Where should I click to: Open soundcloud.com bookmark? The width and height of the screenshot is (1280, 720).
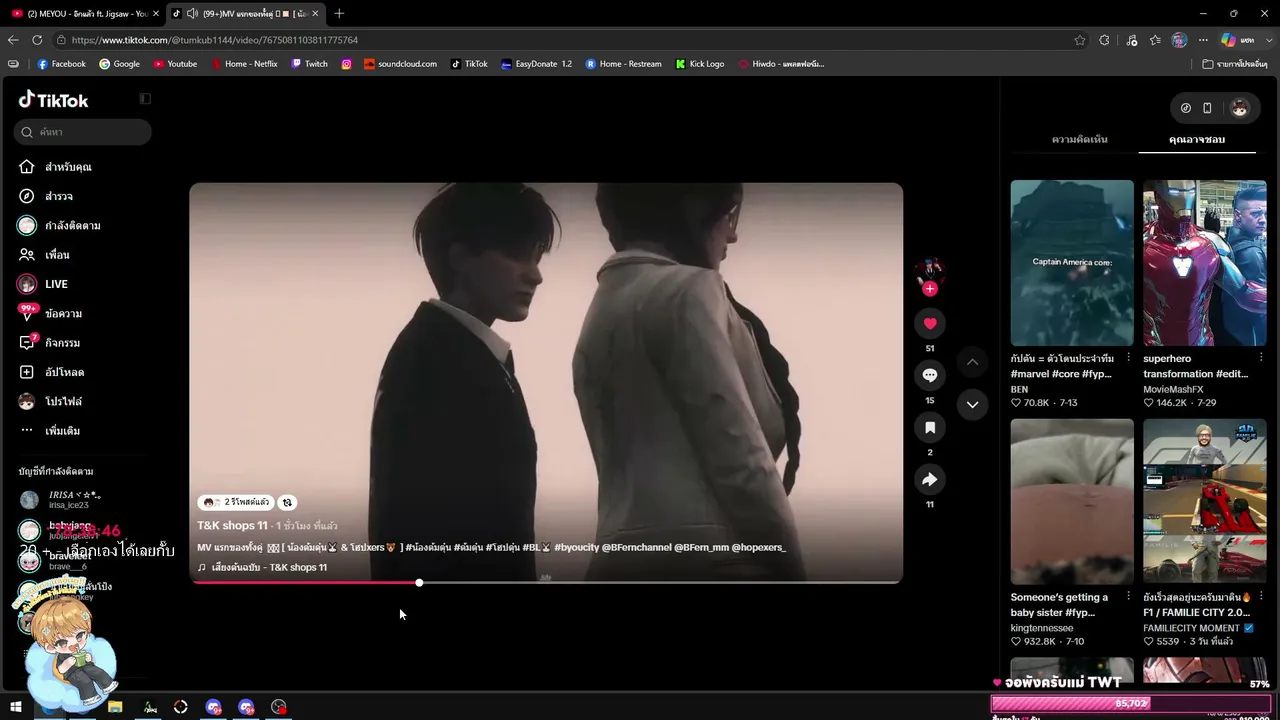[x=400, y=64]
